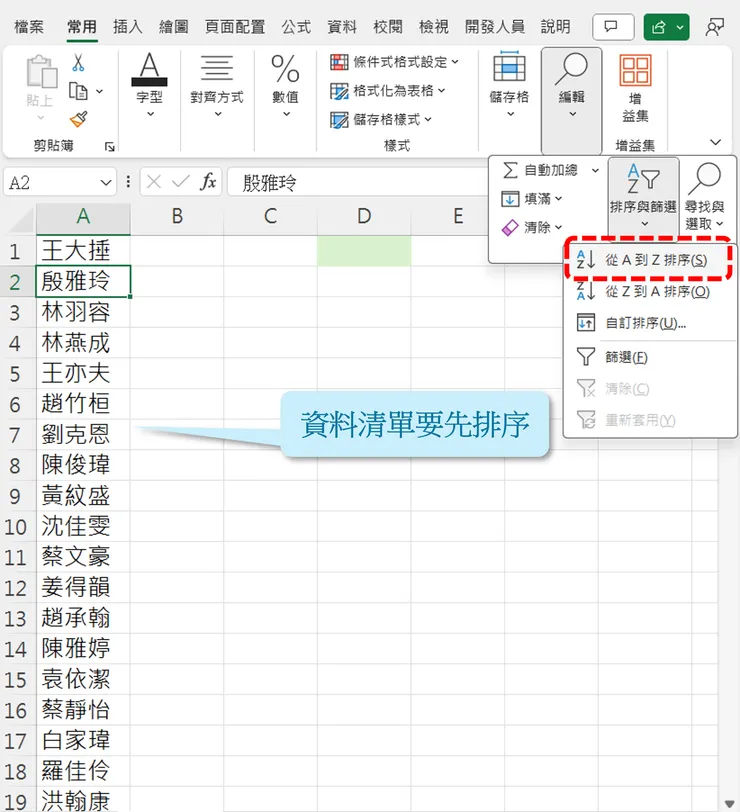The width and height of the screenshot is (740, 812).
Task: Click cell containing 劉克恩
Action: tap(83, 434)
